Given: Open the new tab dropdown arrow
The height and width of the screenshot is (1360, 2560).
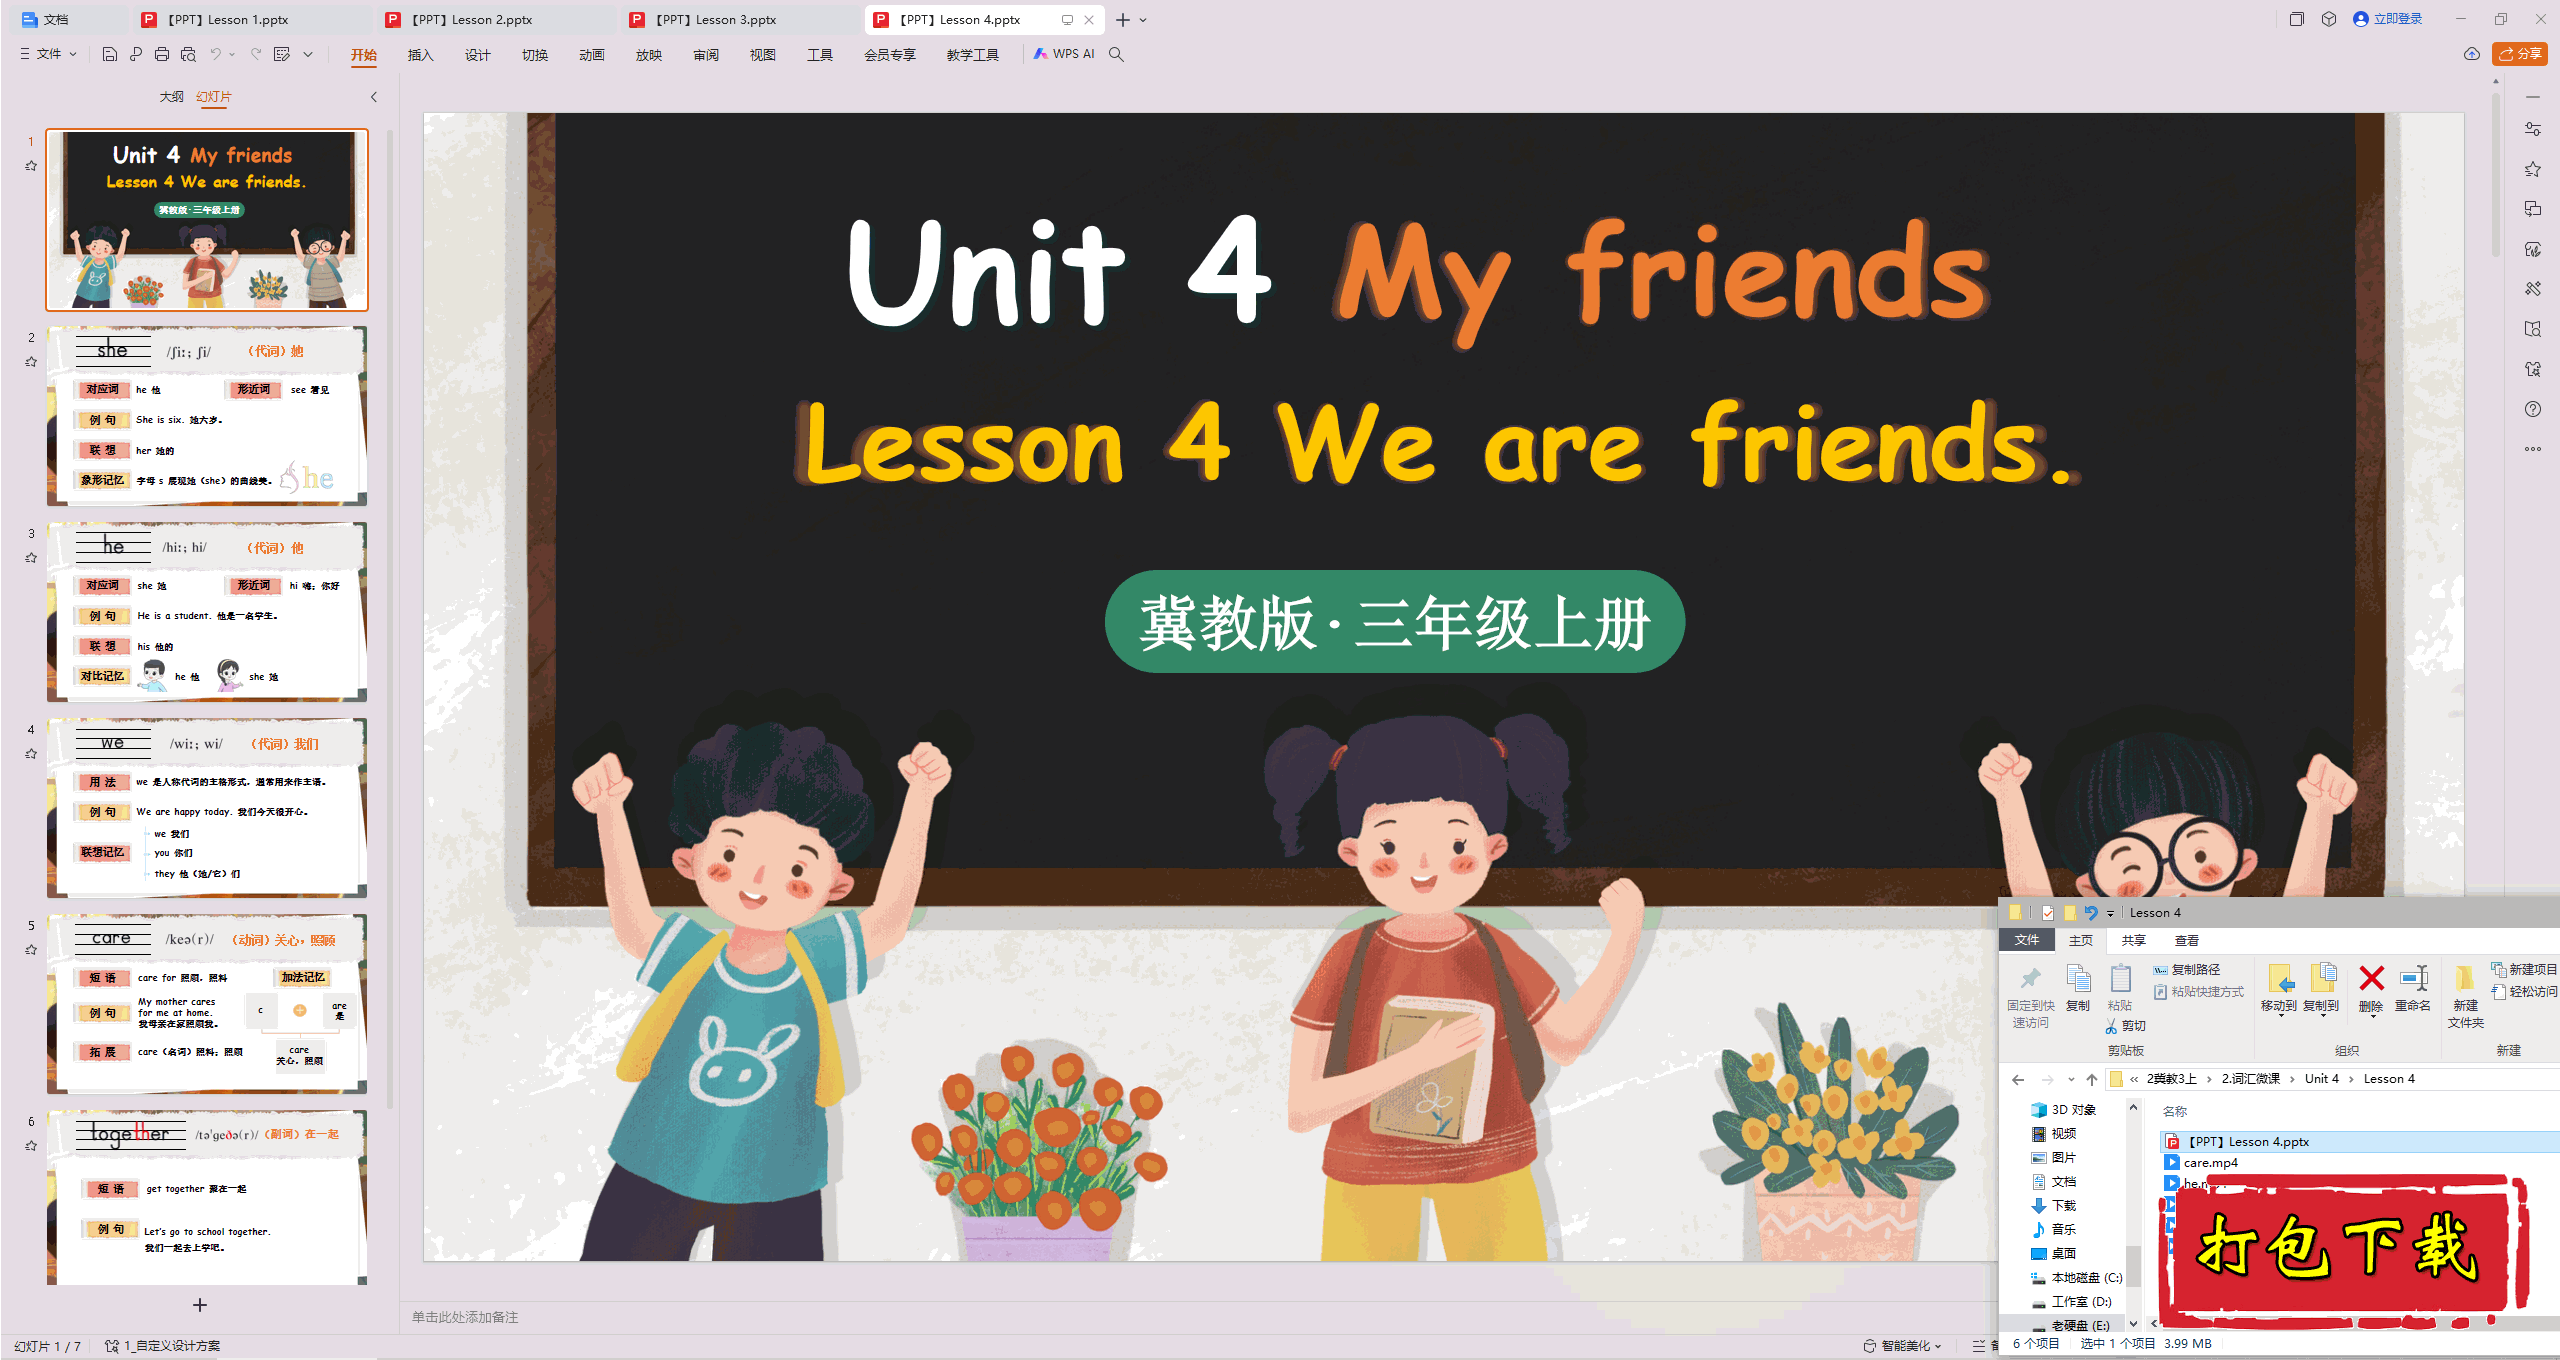Looking at the screenshot, I should [x=1143, y=20].
